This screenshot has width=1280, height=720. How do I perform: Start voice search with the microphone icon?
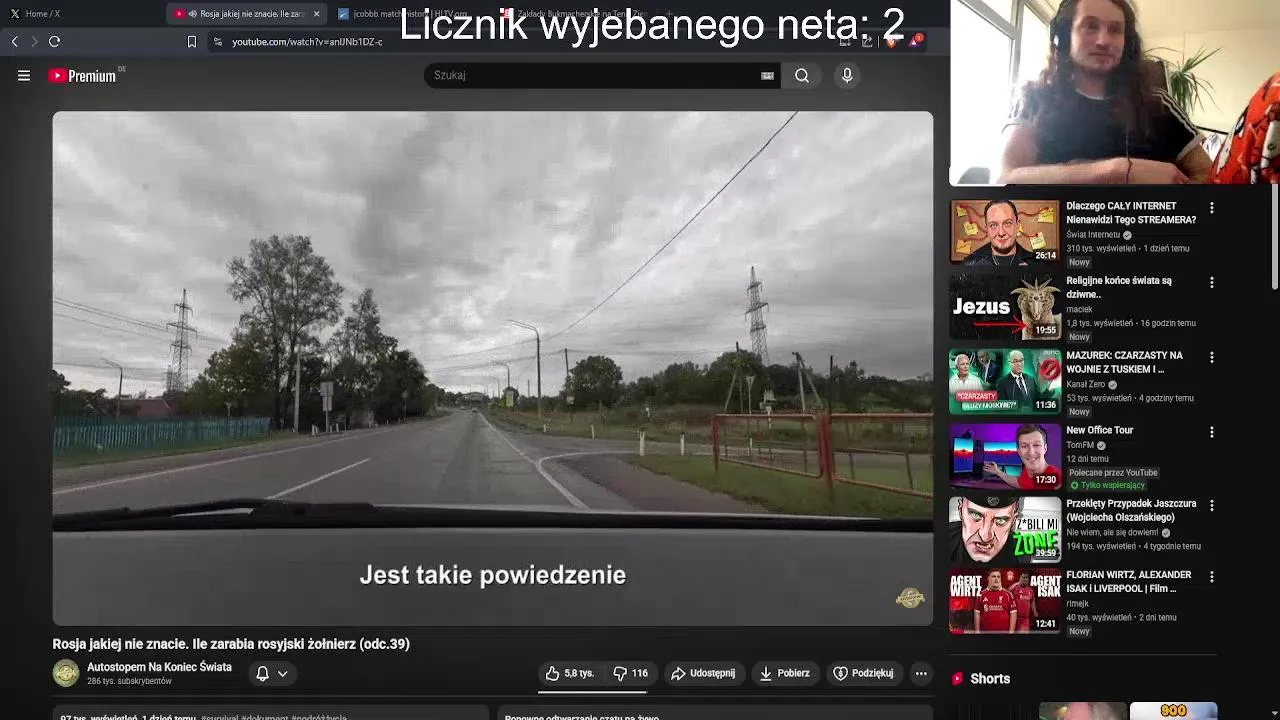tap(847, 75)
